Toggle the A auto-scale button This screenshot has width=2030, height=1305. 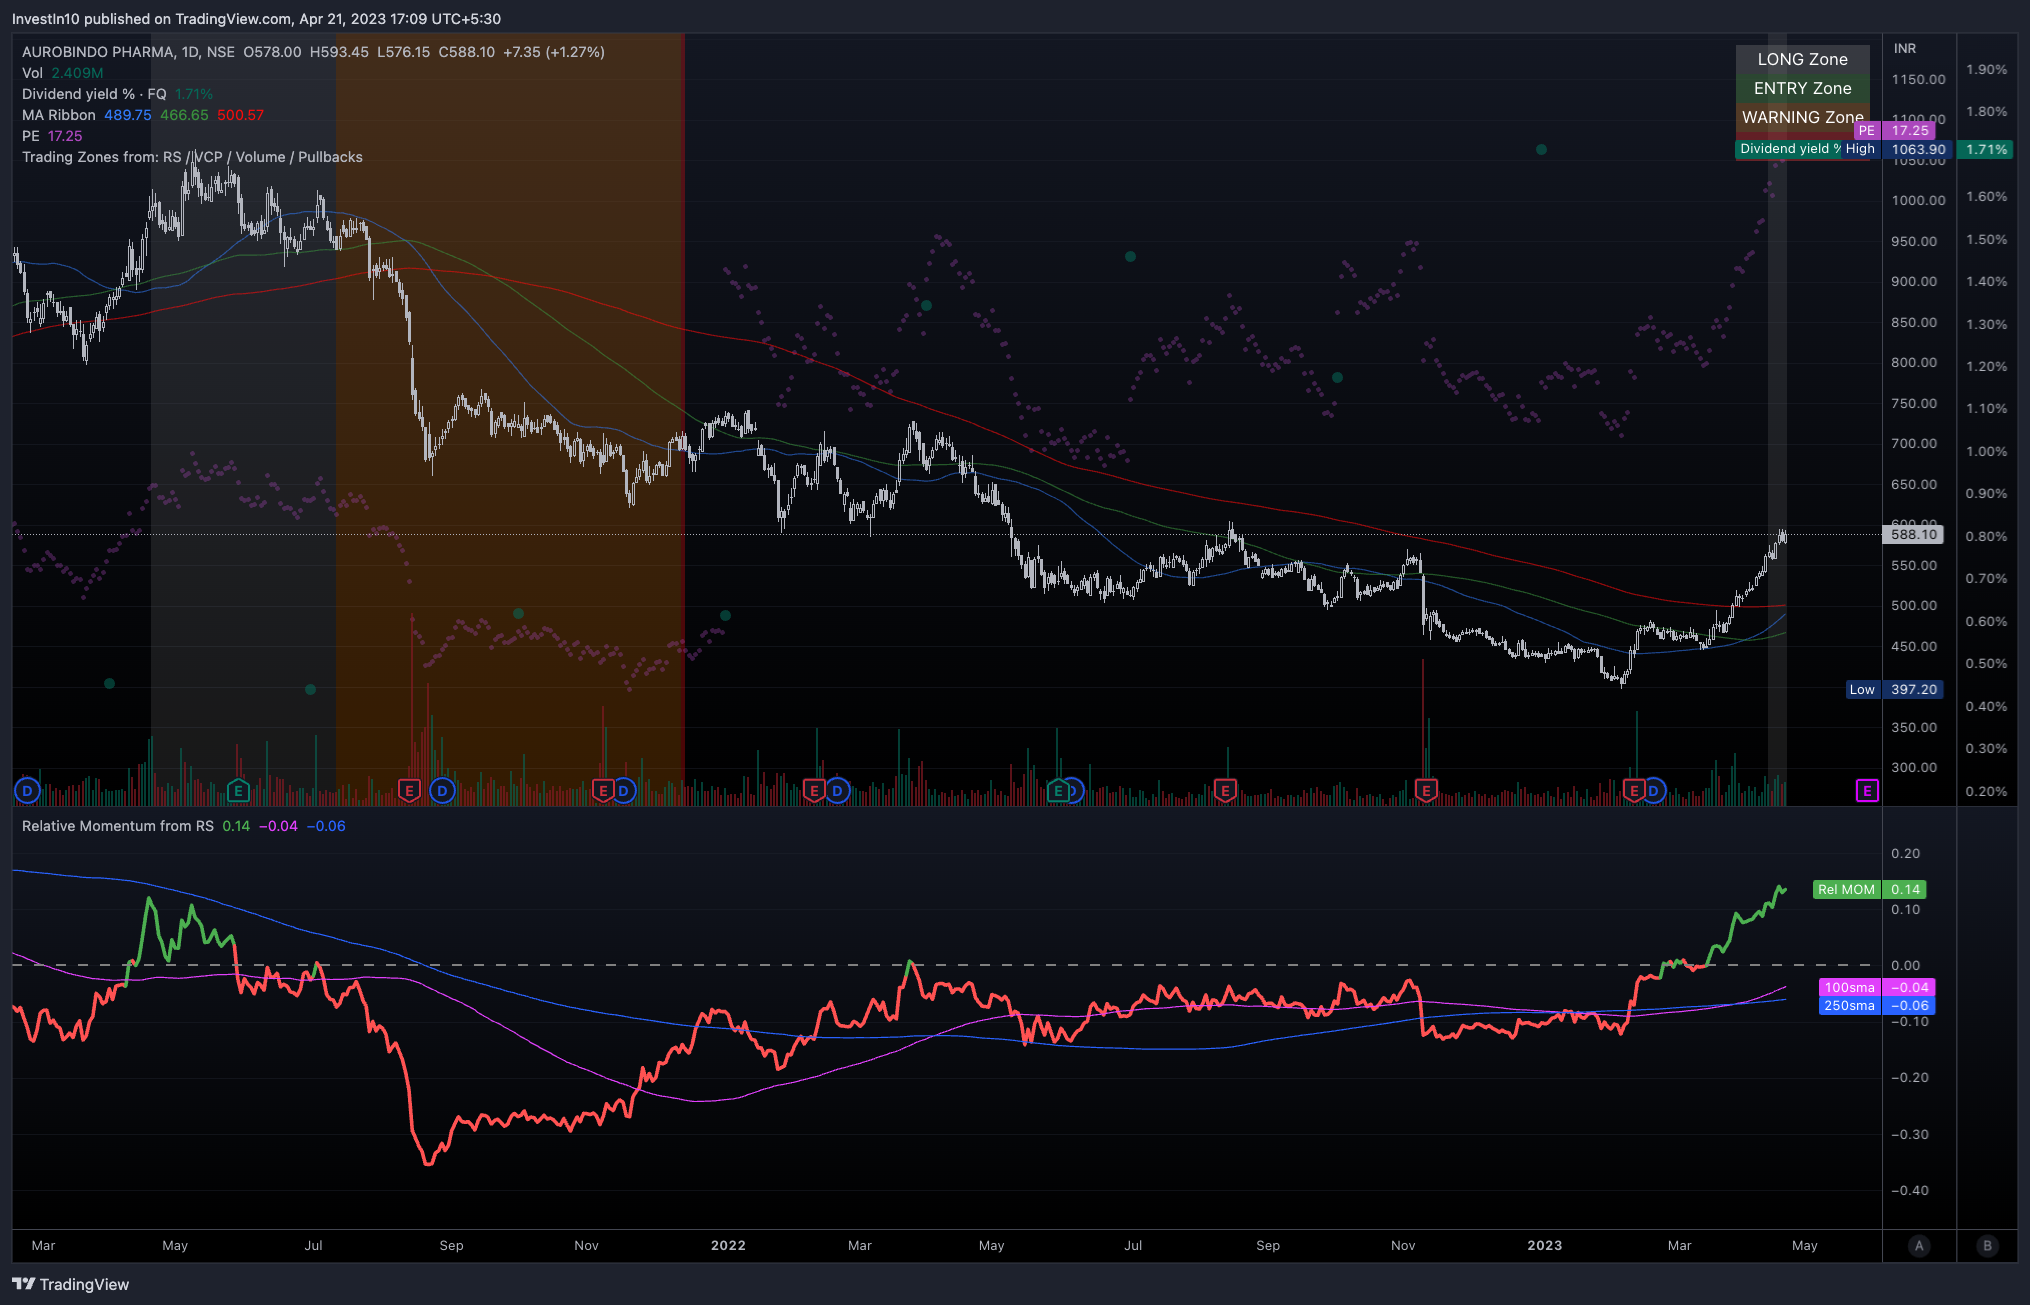[1918, 1245]
